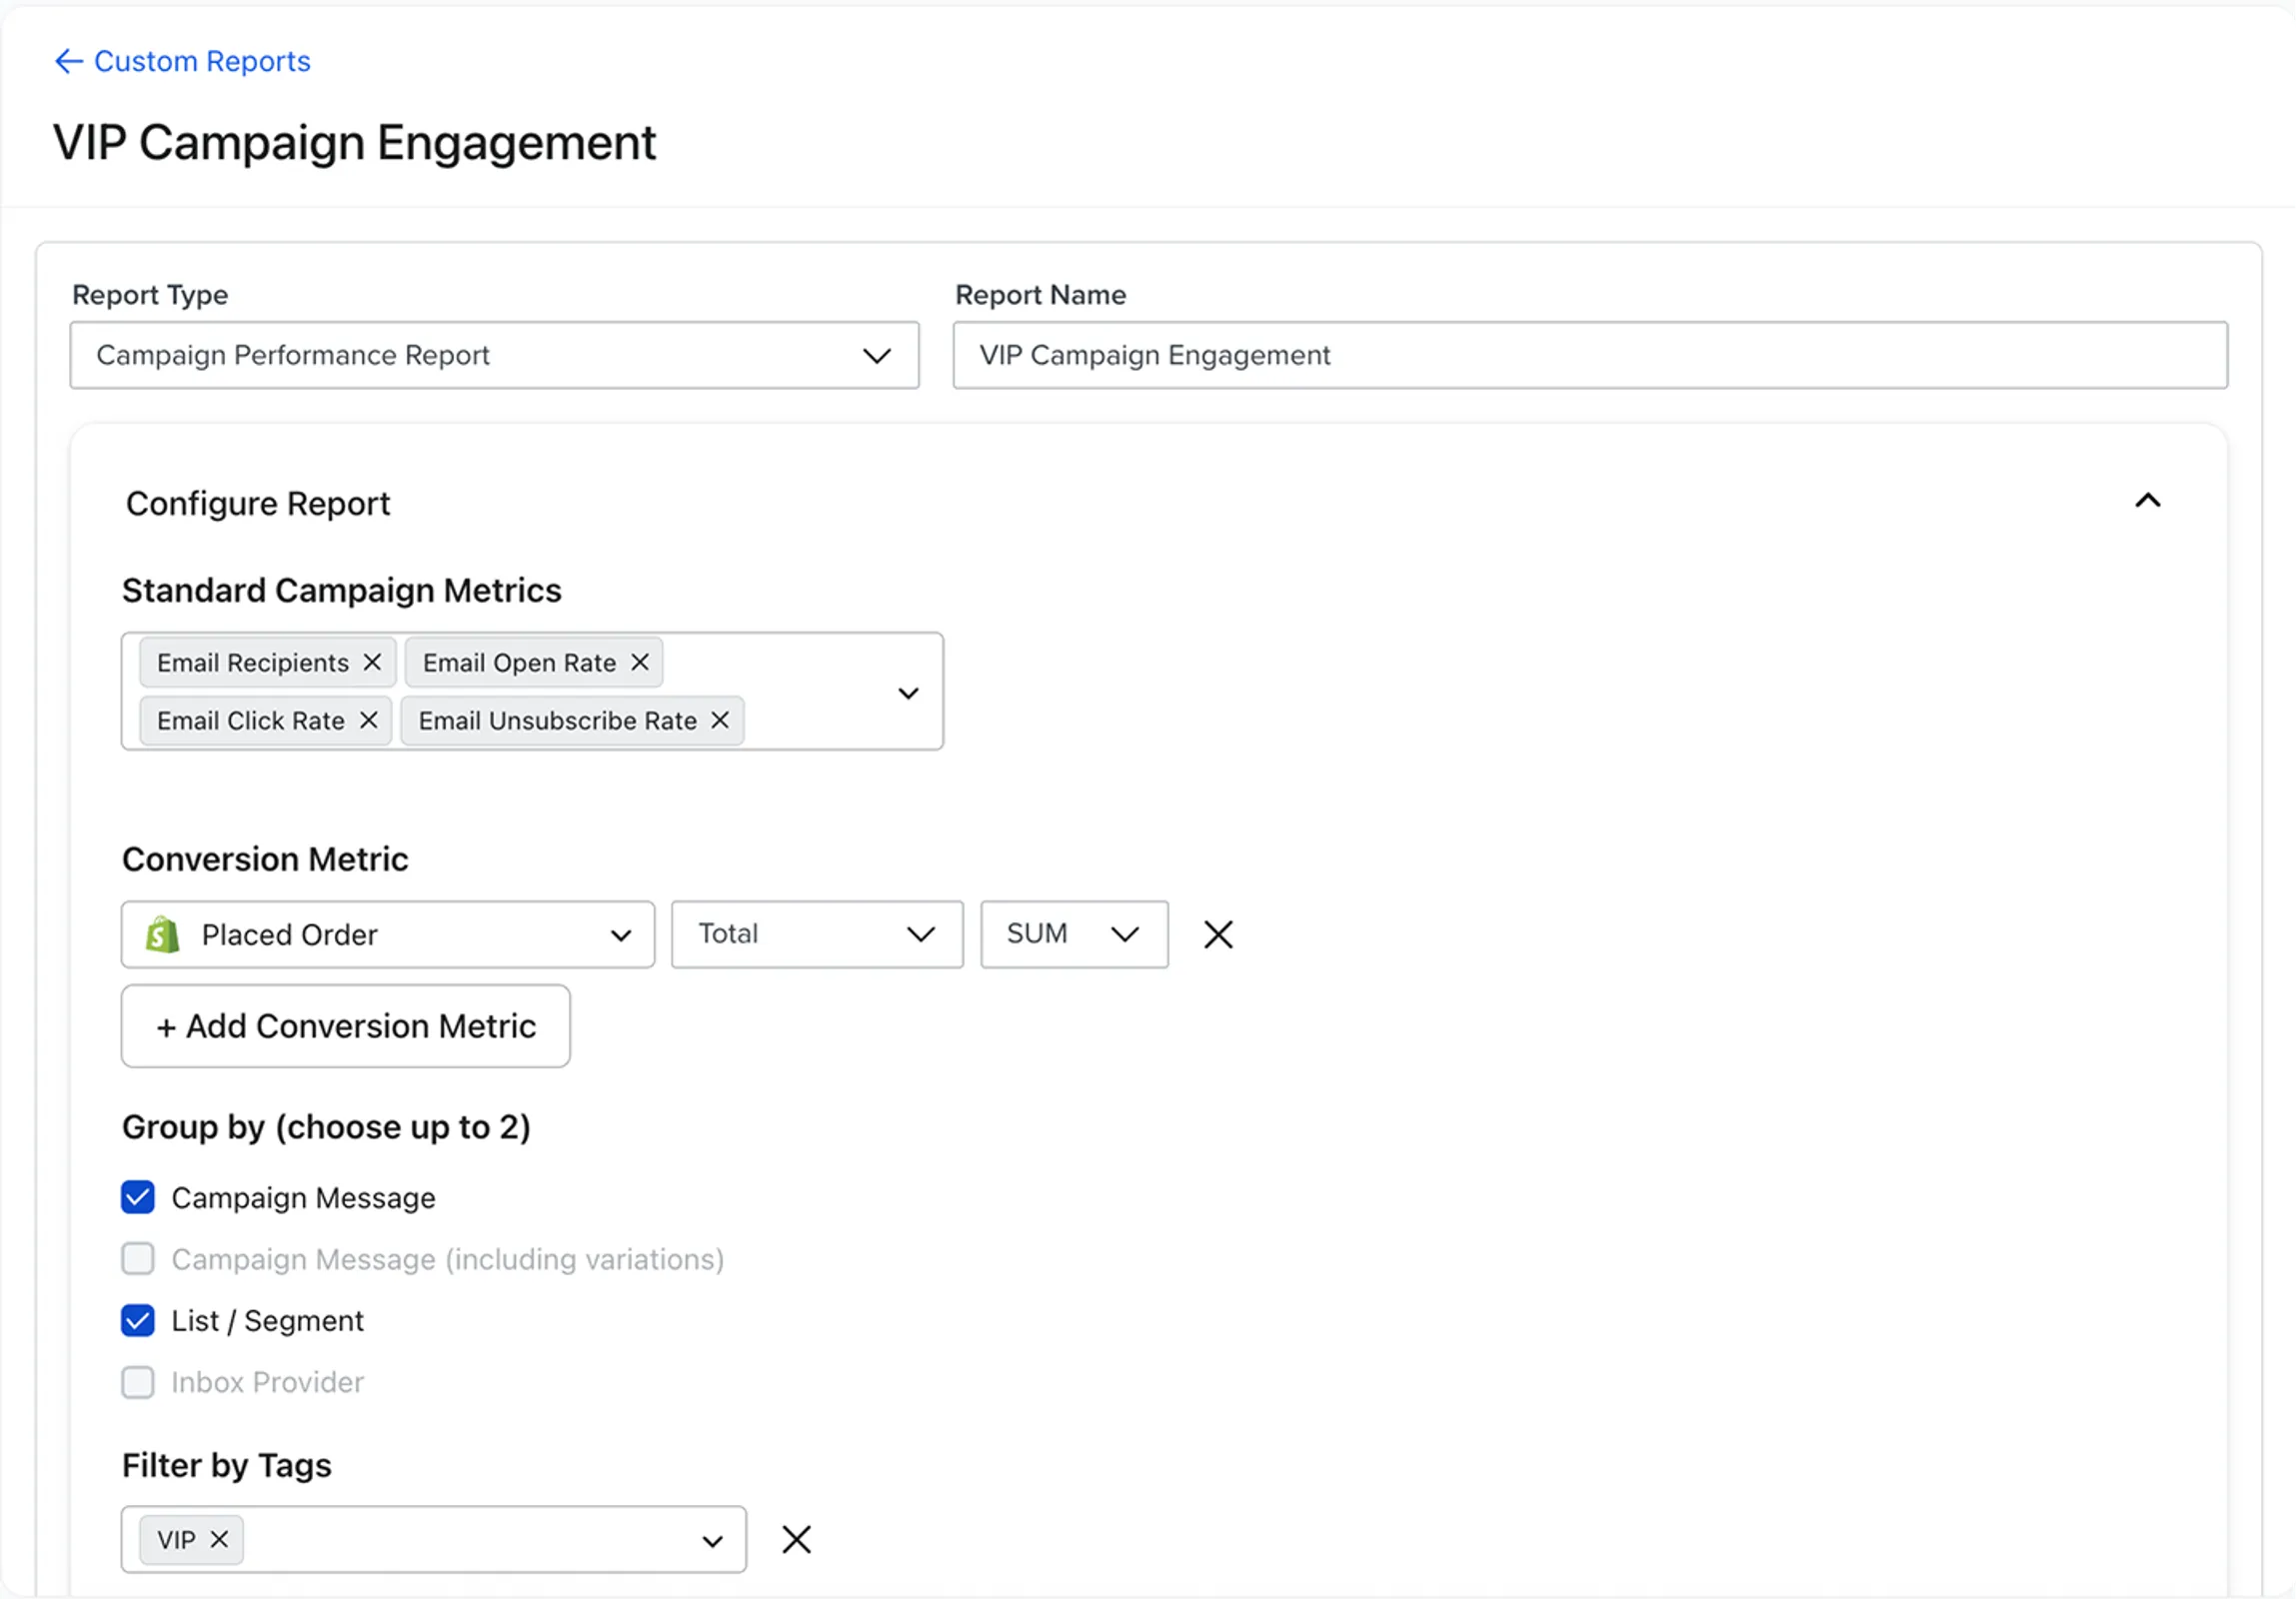Remove the Email Click Rate chip
The width and height of the screenshot is (2296, 1599).
368,721
